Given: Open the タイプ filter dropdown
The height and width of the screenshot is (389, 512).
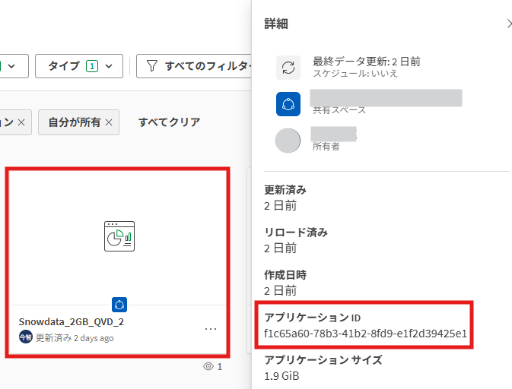Looking at the screenshot, I should (x=79, y=66).
